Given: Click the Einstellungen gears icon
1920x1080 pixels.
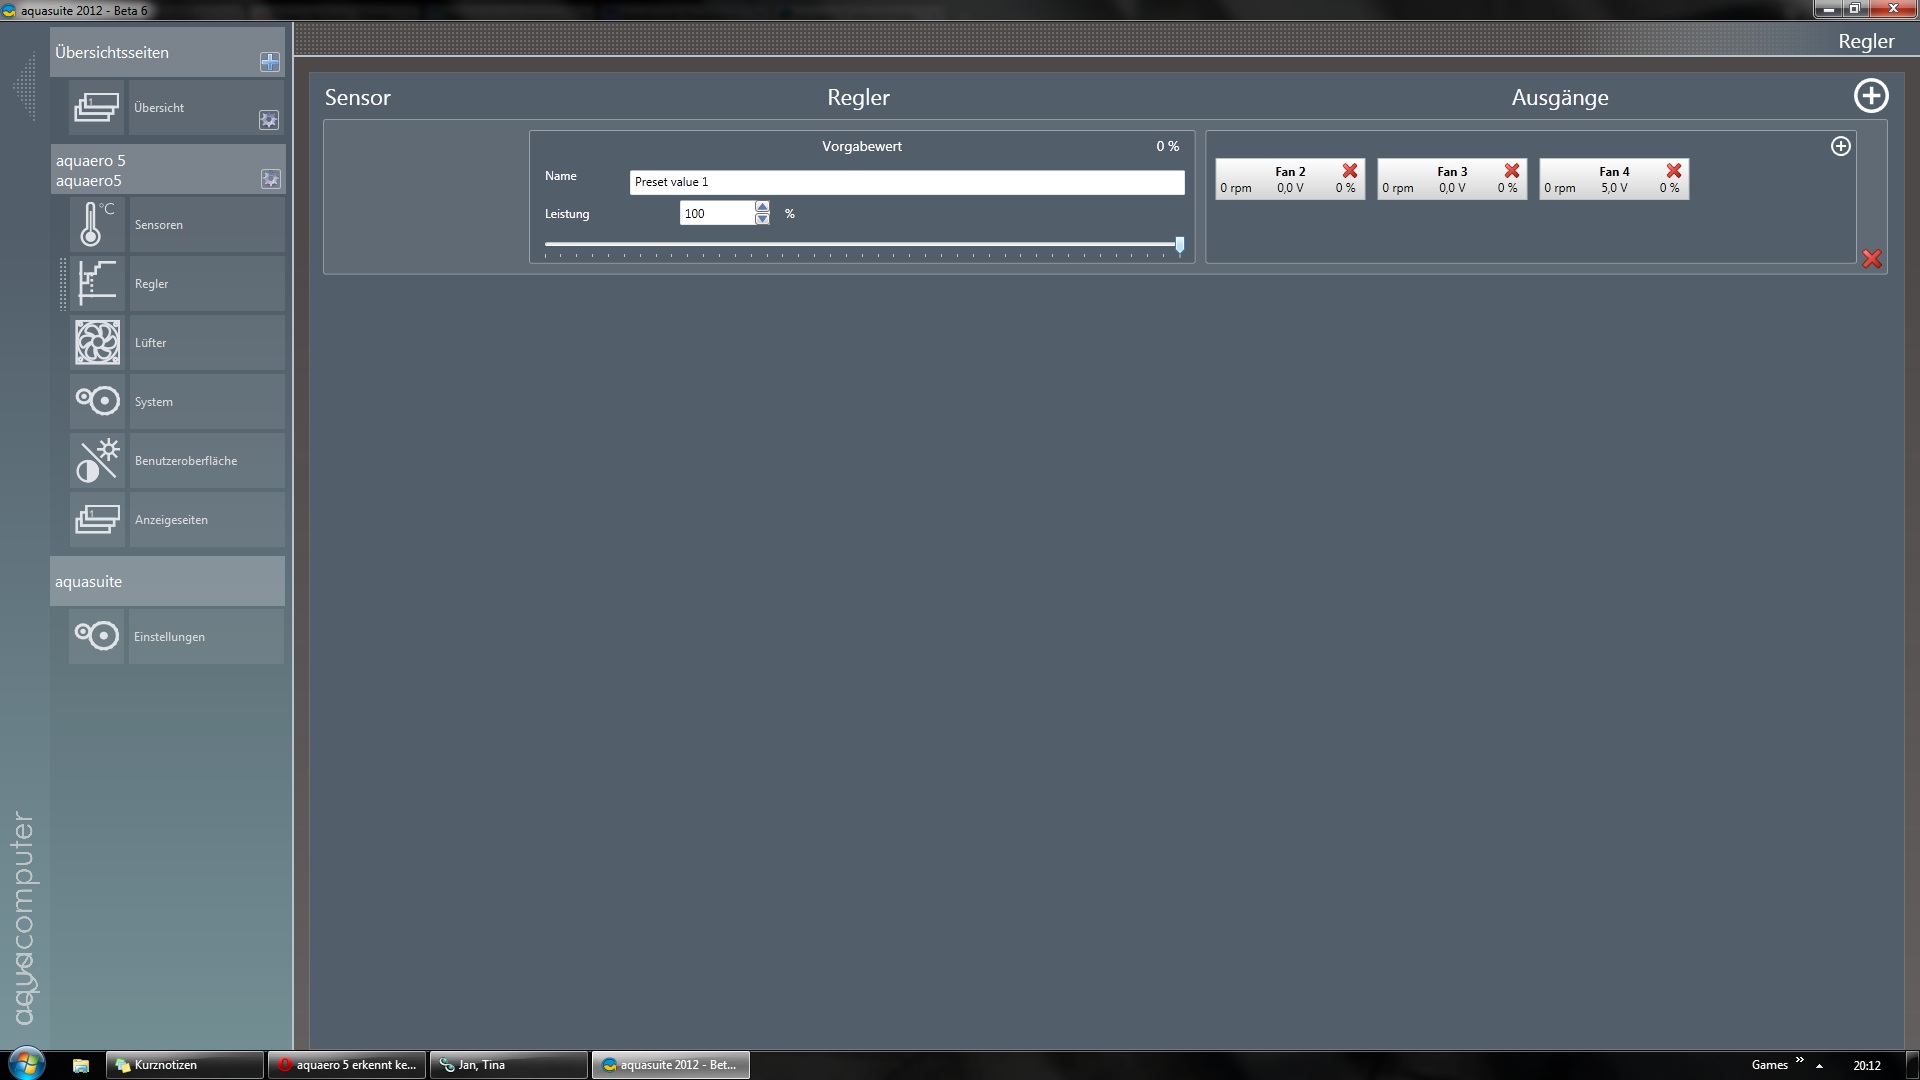Looking at the screenshot, I should (97, 636).
